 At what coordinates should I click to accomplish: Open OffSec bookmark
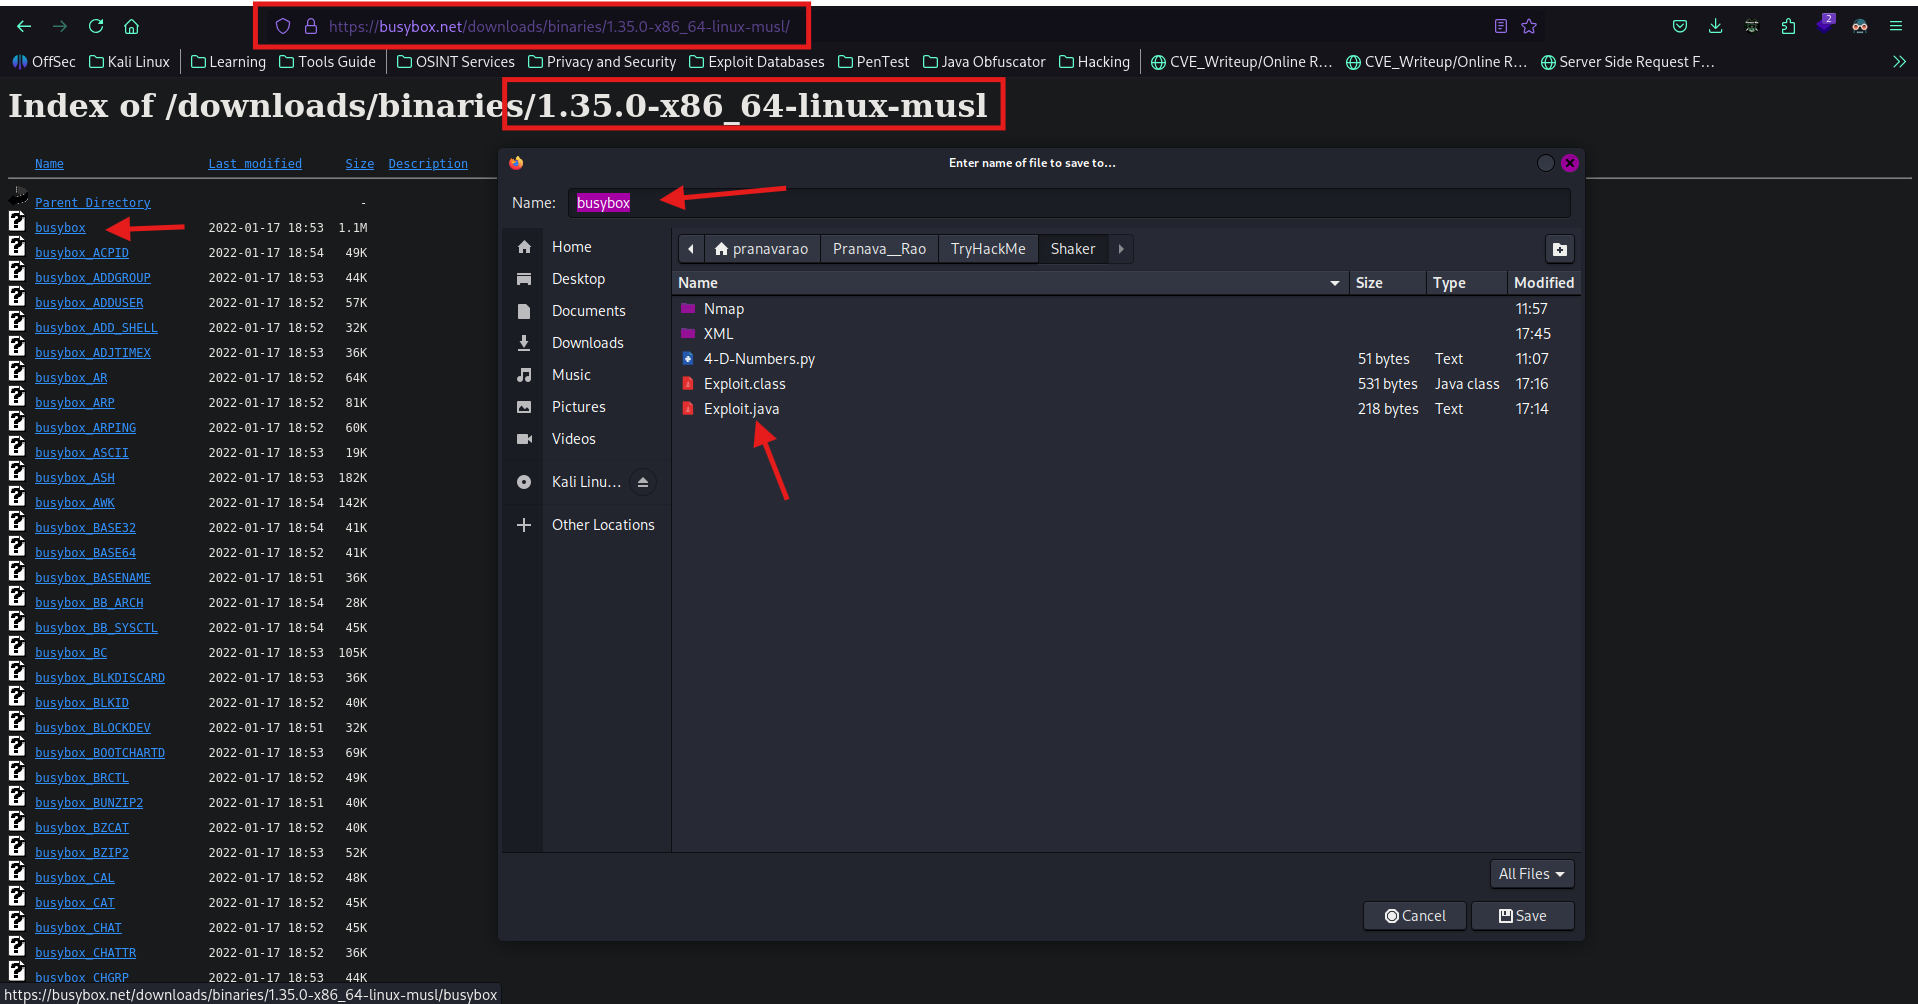point(44,62)
